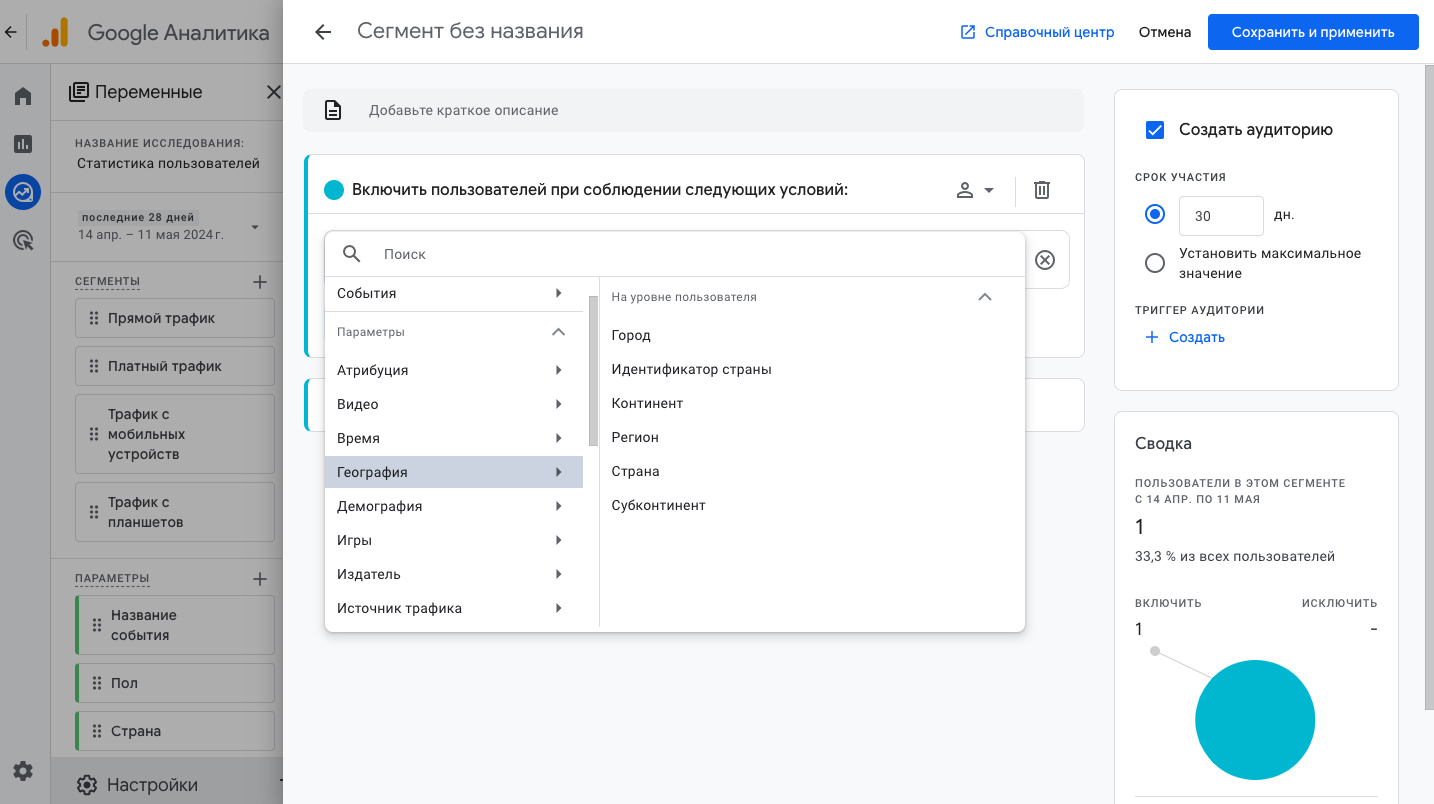Click the Переменные panel icon

pos(79,92)
